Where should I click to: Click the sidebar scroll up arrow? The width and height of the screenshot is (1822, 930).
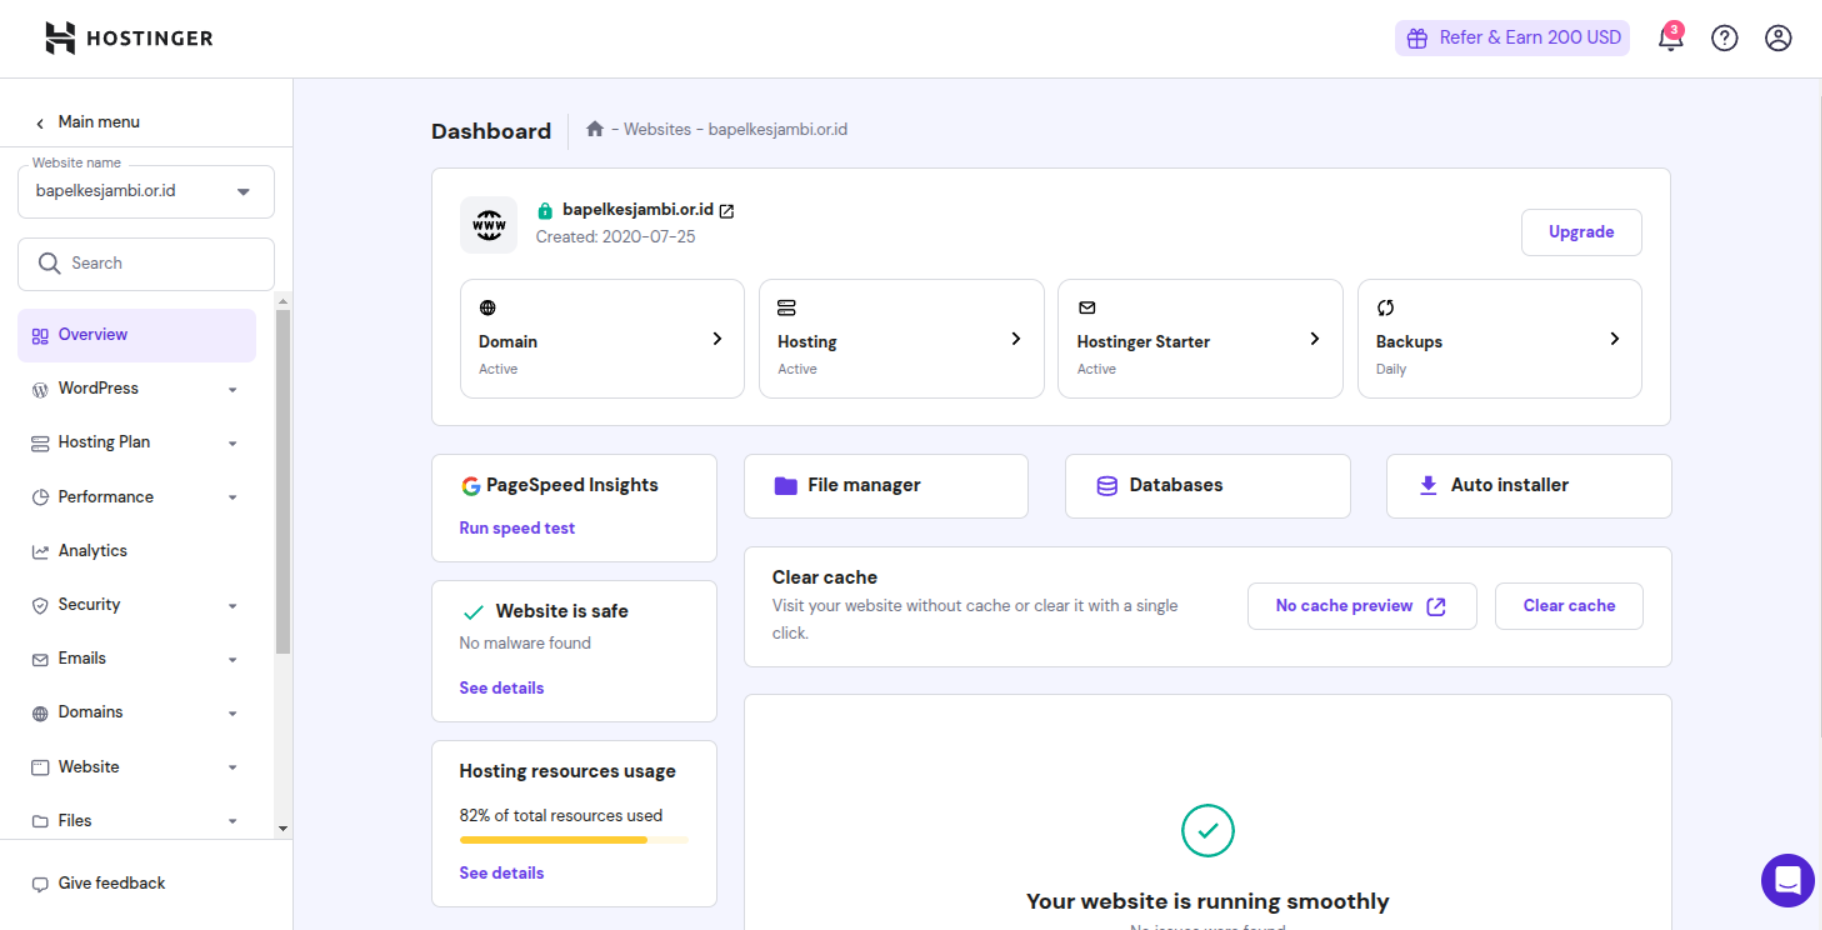coord(283,301)
